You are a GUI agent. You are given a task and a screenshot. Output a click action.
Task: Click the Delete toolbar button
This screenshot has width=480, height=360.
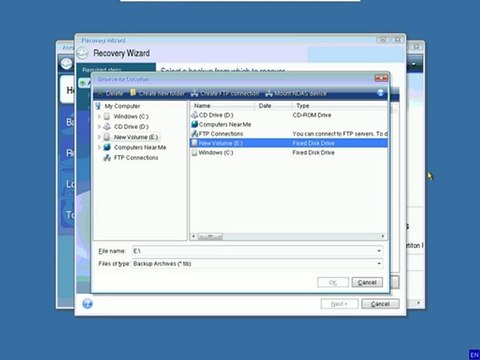click(x=111, y=94)
